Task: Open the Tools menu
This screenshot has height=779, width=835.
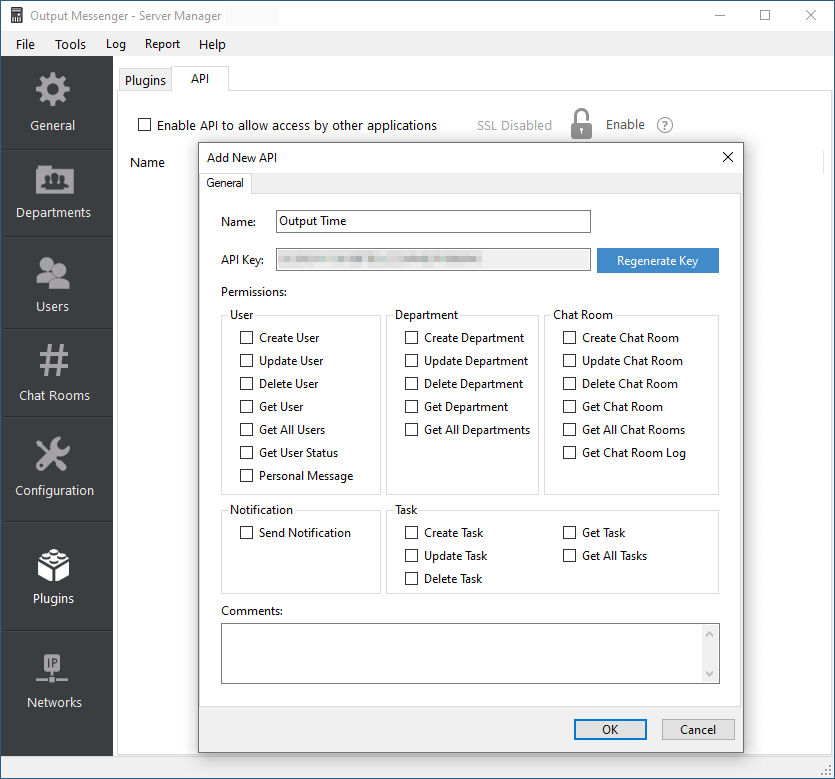Action: [x=70, y=44]
